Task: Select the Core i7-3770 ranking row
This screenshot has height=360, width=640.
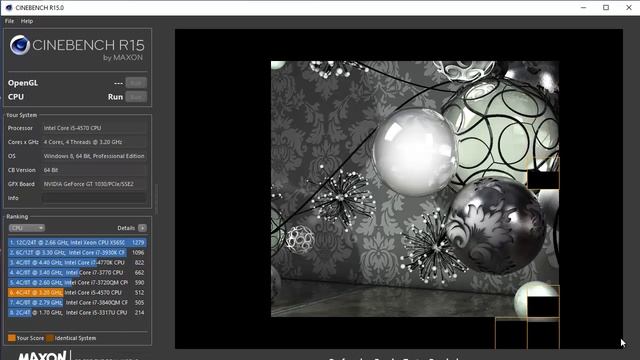Action: (x=77, y=273)
